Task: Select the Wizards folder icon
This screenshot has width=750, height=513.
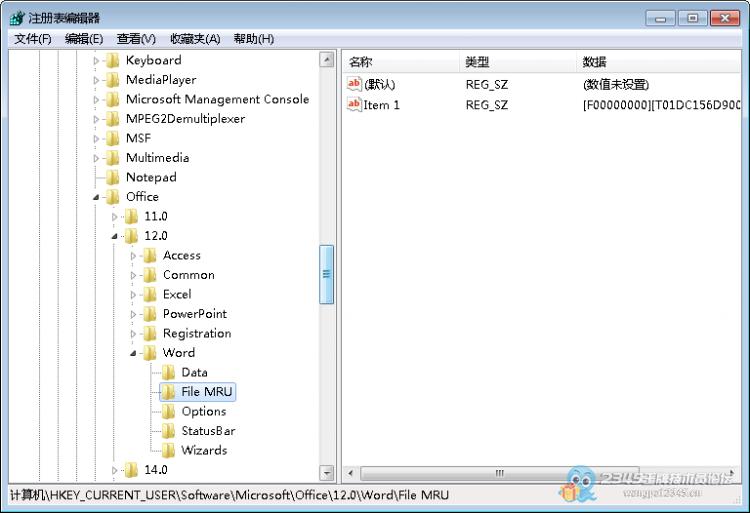Action: (x=168, y=450)
